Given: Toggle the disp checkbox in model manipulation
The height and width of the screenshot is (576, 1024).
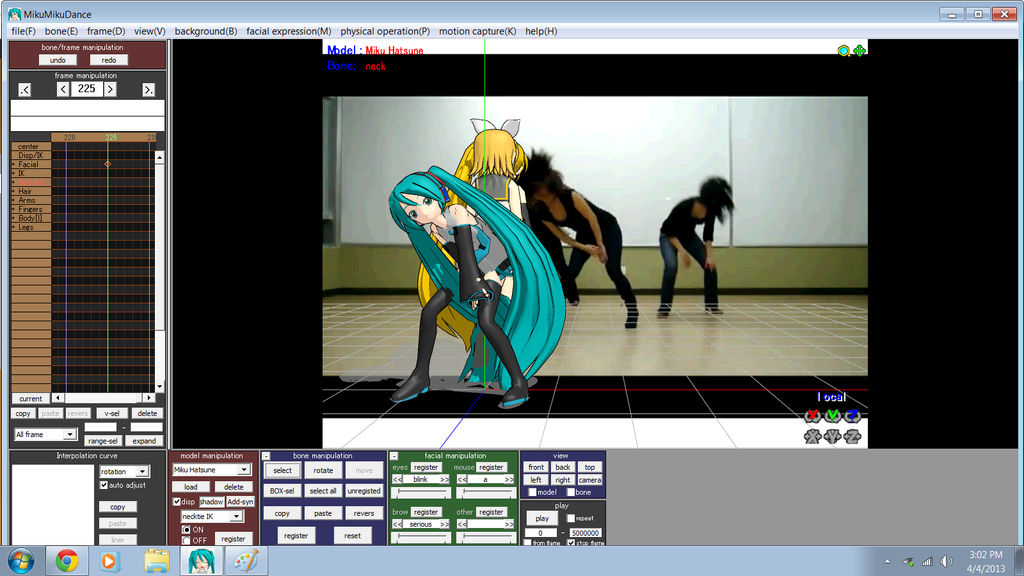Looking at the screenshot, I should [176, 502].
